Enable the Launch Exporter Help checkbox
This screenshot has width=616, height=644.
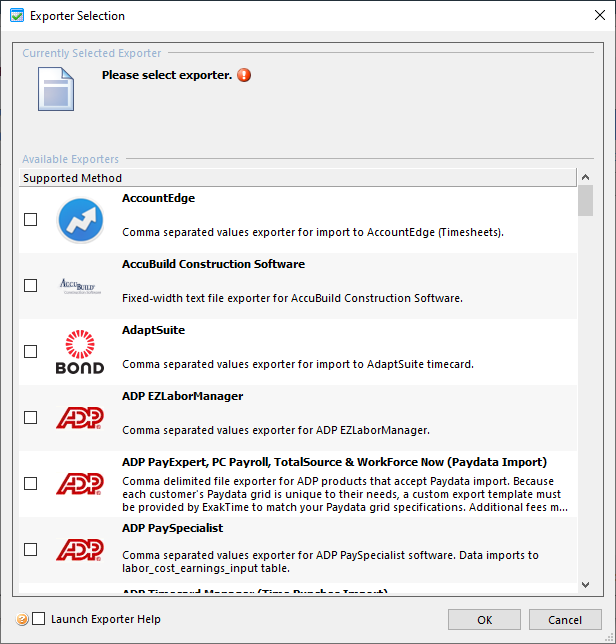39,619
